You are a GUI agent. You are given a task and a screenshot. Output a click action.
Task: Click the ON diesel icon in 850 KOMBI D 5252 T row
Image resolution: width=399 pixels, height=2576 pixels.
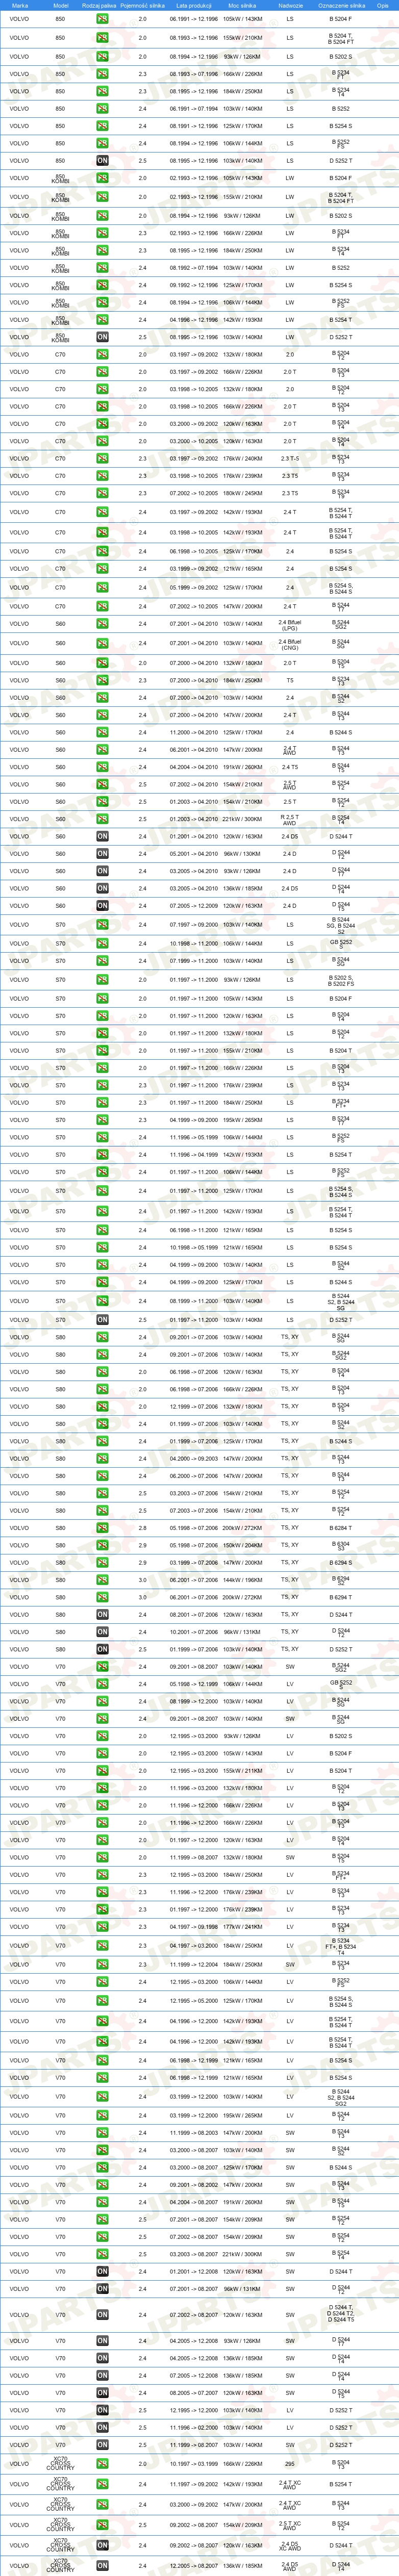pos(102,337)
